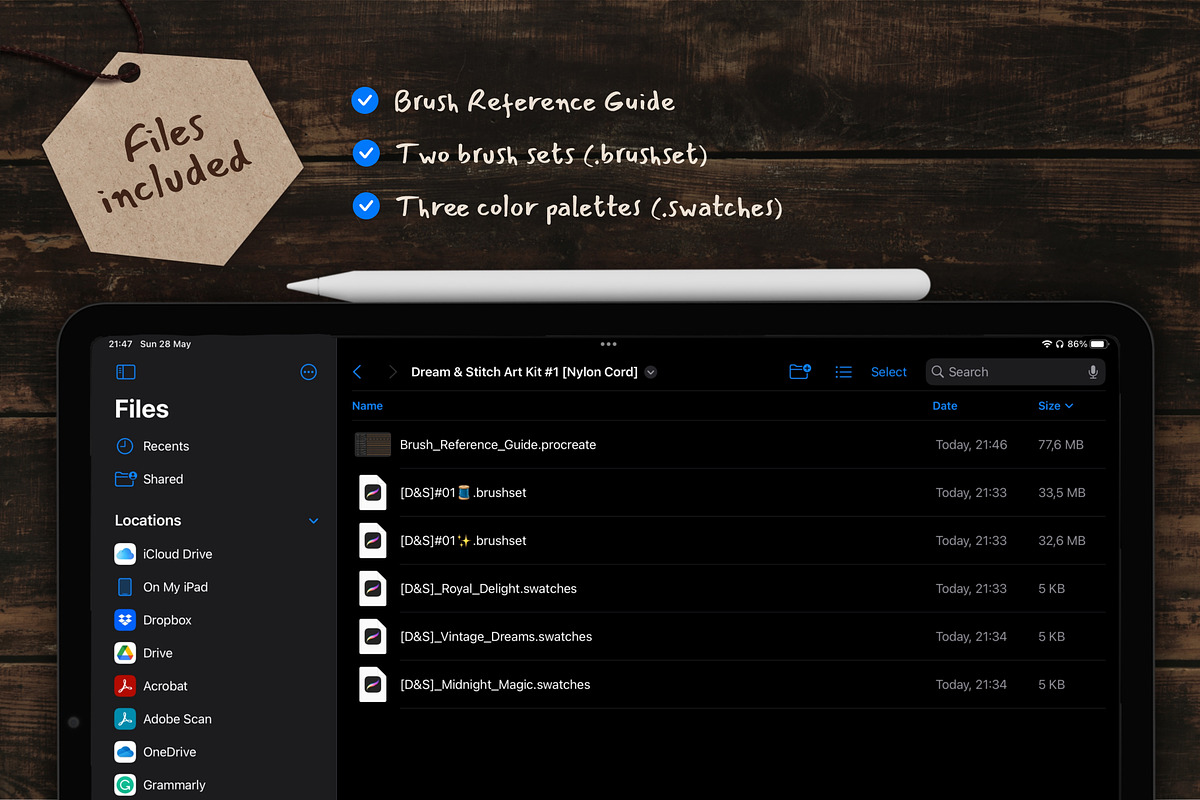Click Today, 21:46 date entry

[x=971, y=444]
